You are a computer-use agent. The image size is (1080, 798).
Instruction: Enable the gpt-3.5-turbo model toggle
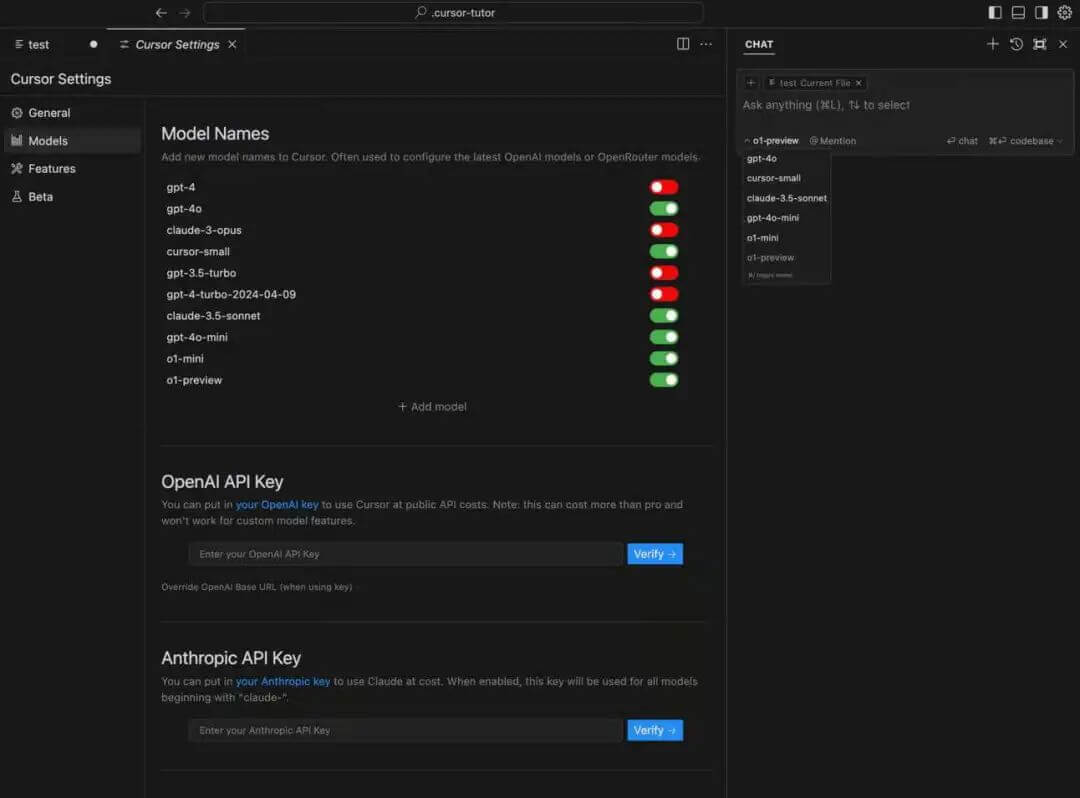[x=664, y=273]
